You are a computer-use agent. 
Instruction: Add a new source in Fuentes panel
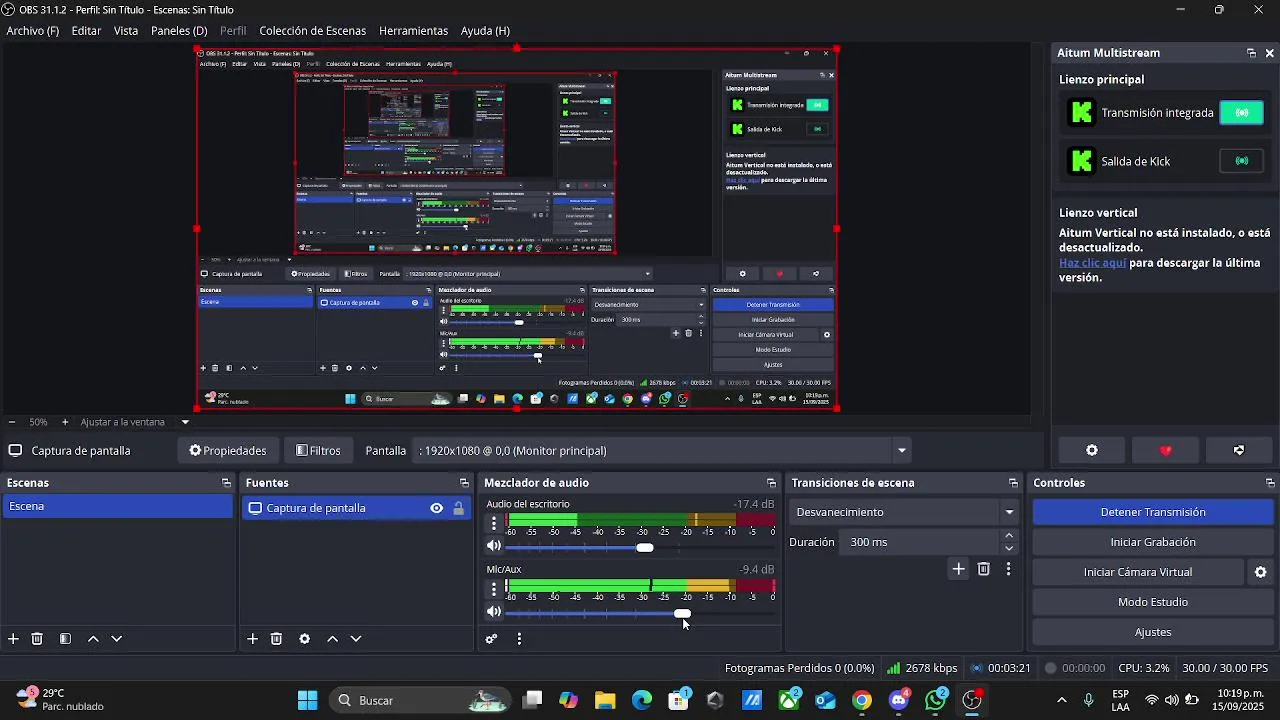pos(253,639)
